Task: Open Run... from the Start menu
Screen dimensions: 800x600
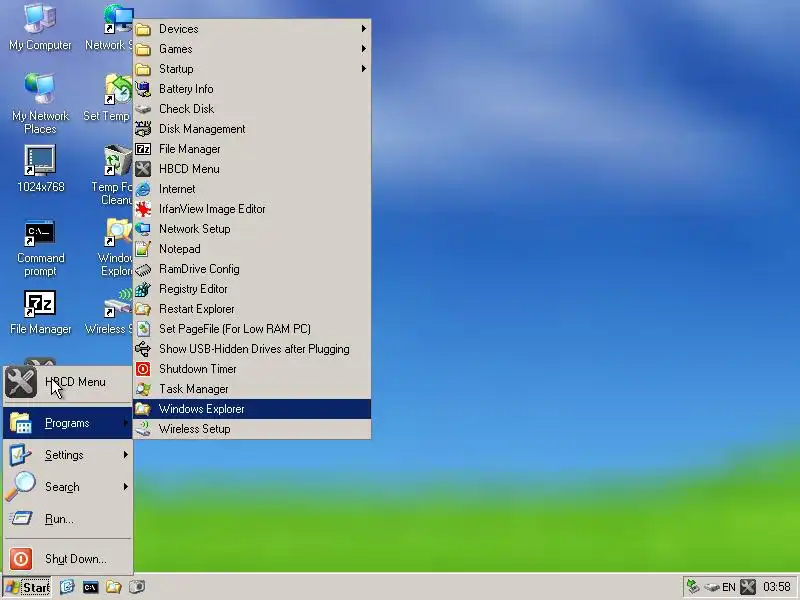Action: coord(68,519)
